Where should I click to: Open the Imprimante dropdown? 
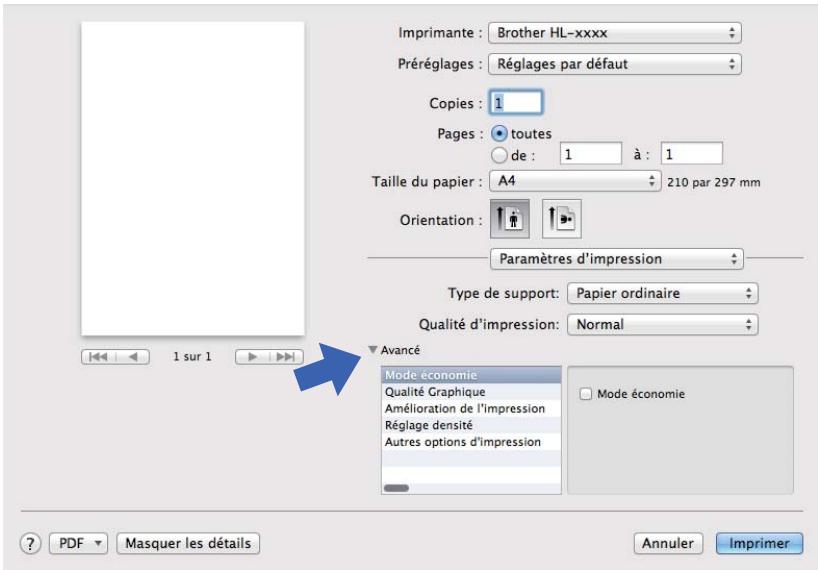[x=615, y=33]
